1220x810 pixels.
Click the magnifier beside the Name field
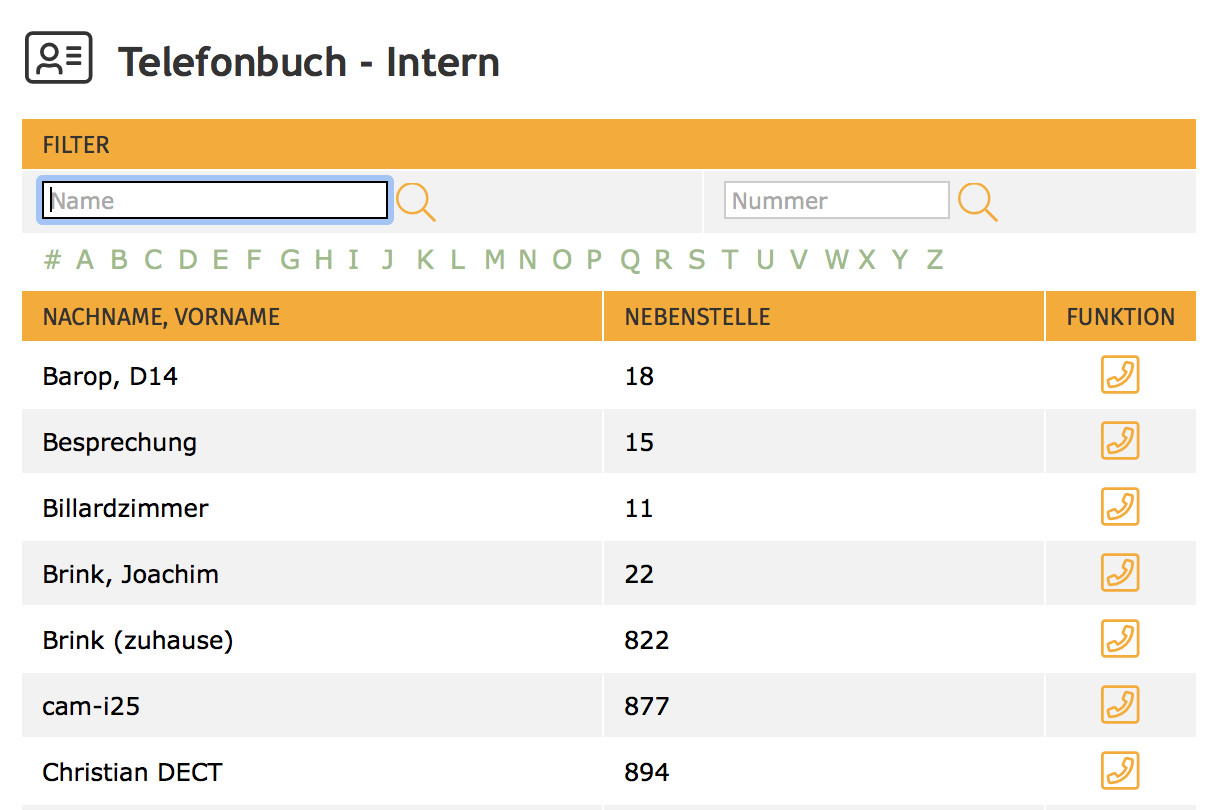[416, 202]
